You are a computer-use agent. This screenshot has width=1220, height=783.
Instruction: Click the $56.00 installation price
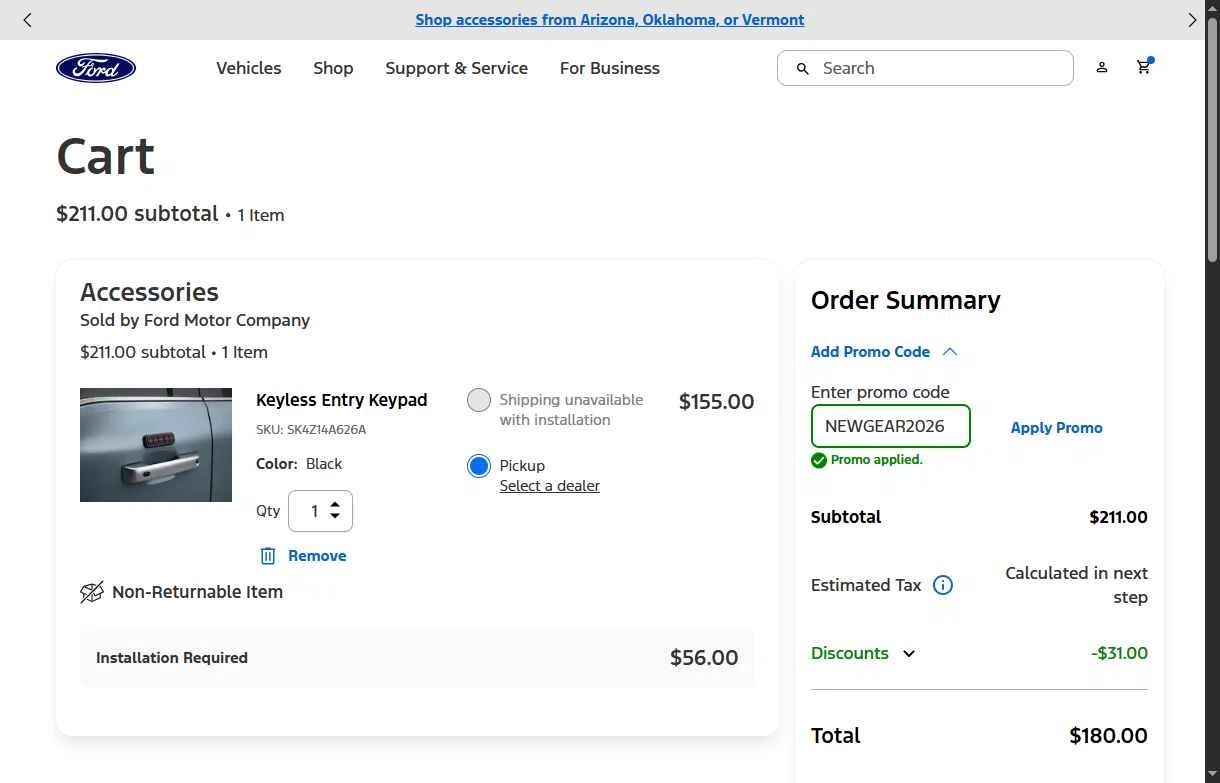click(x=704, y=658)
